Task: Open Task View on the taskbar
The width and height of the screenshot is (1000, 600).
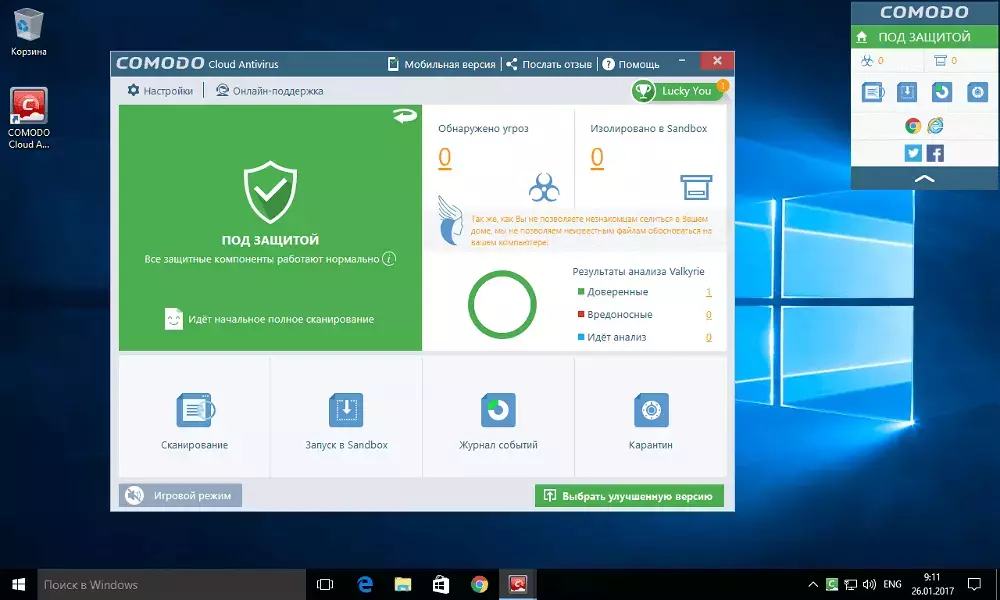Action: (325, 584)
